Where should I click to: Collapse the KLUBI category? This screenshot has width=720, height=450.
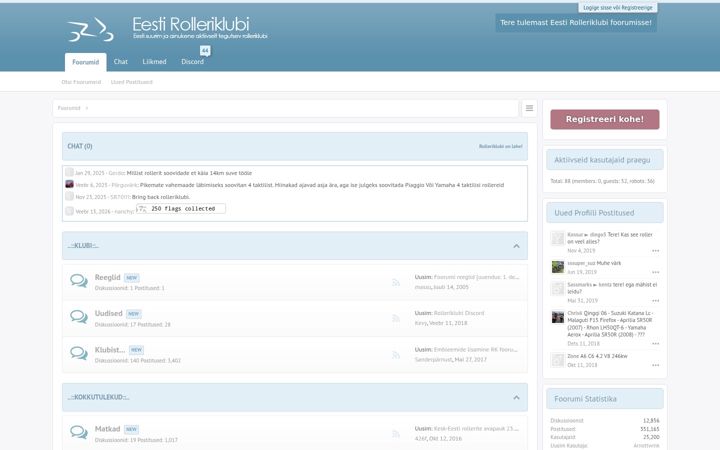516,246
